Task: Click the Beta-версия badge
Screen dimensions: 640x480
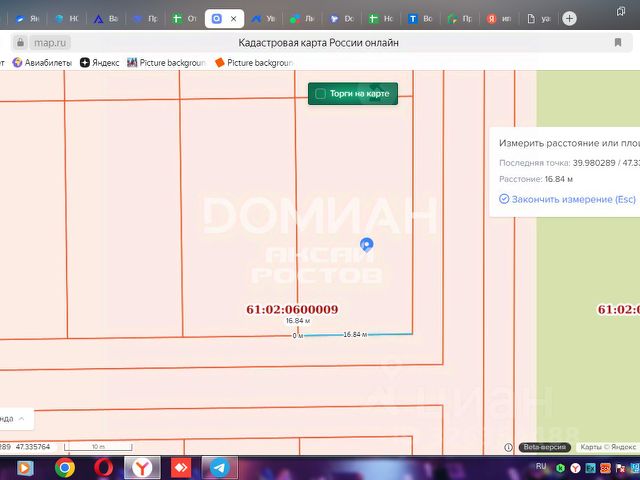Action: pyautogui.click(x=544, y=447)
